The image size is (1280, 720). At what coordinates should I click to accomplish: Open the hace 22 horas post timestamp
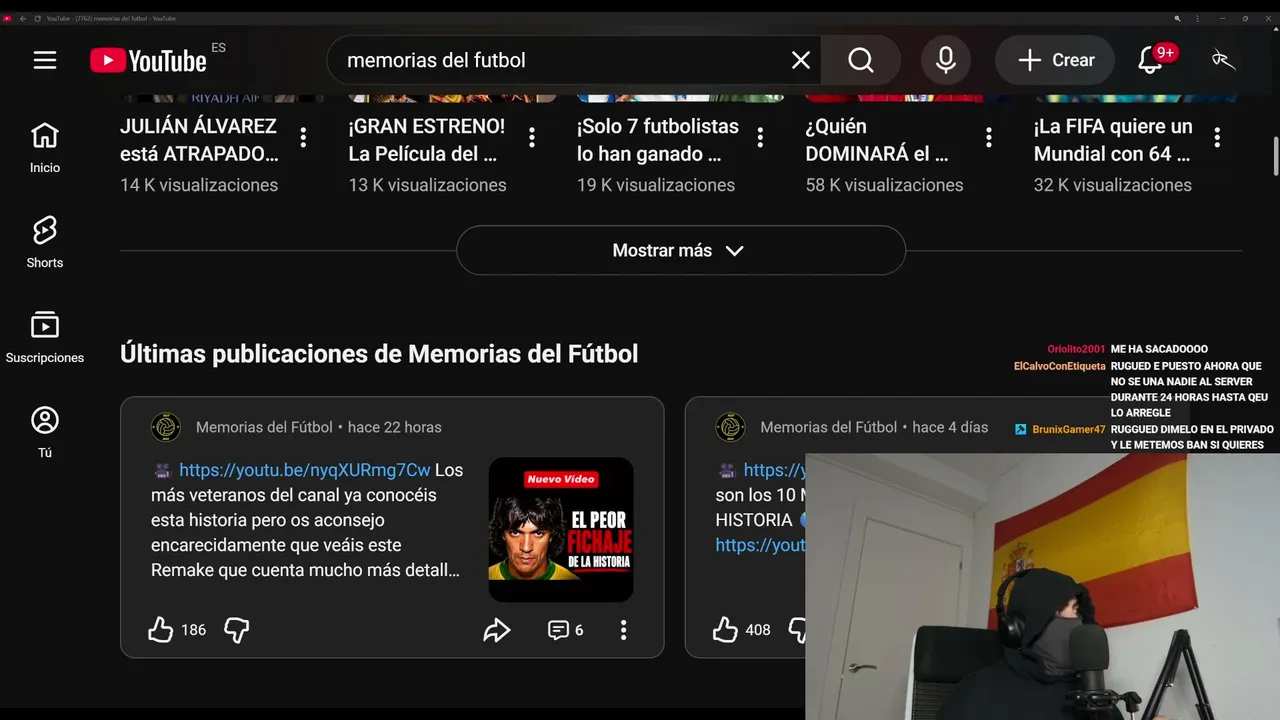click(x=395, y=427)
